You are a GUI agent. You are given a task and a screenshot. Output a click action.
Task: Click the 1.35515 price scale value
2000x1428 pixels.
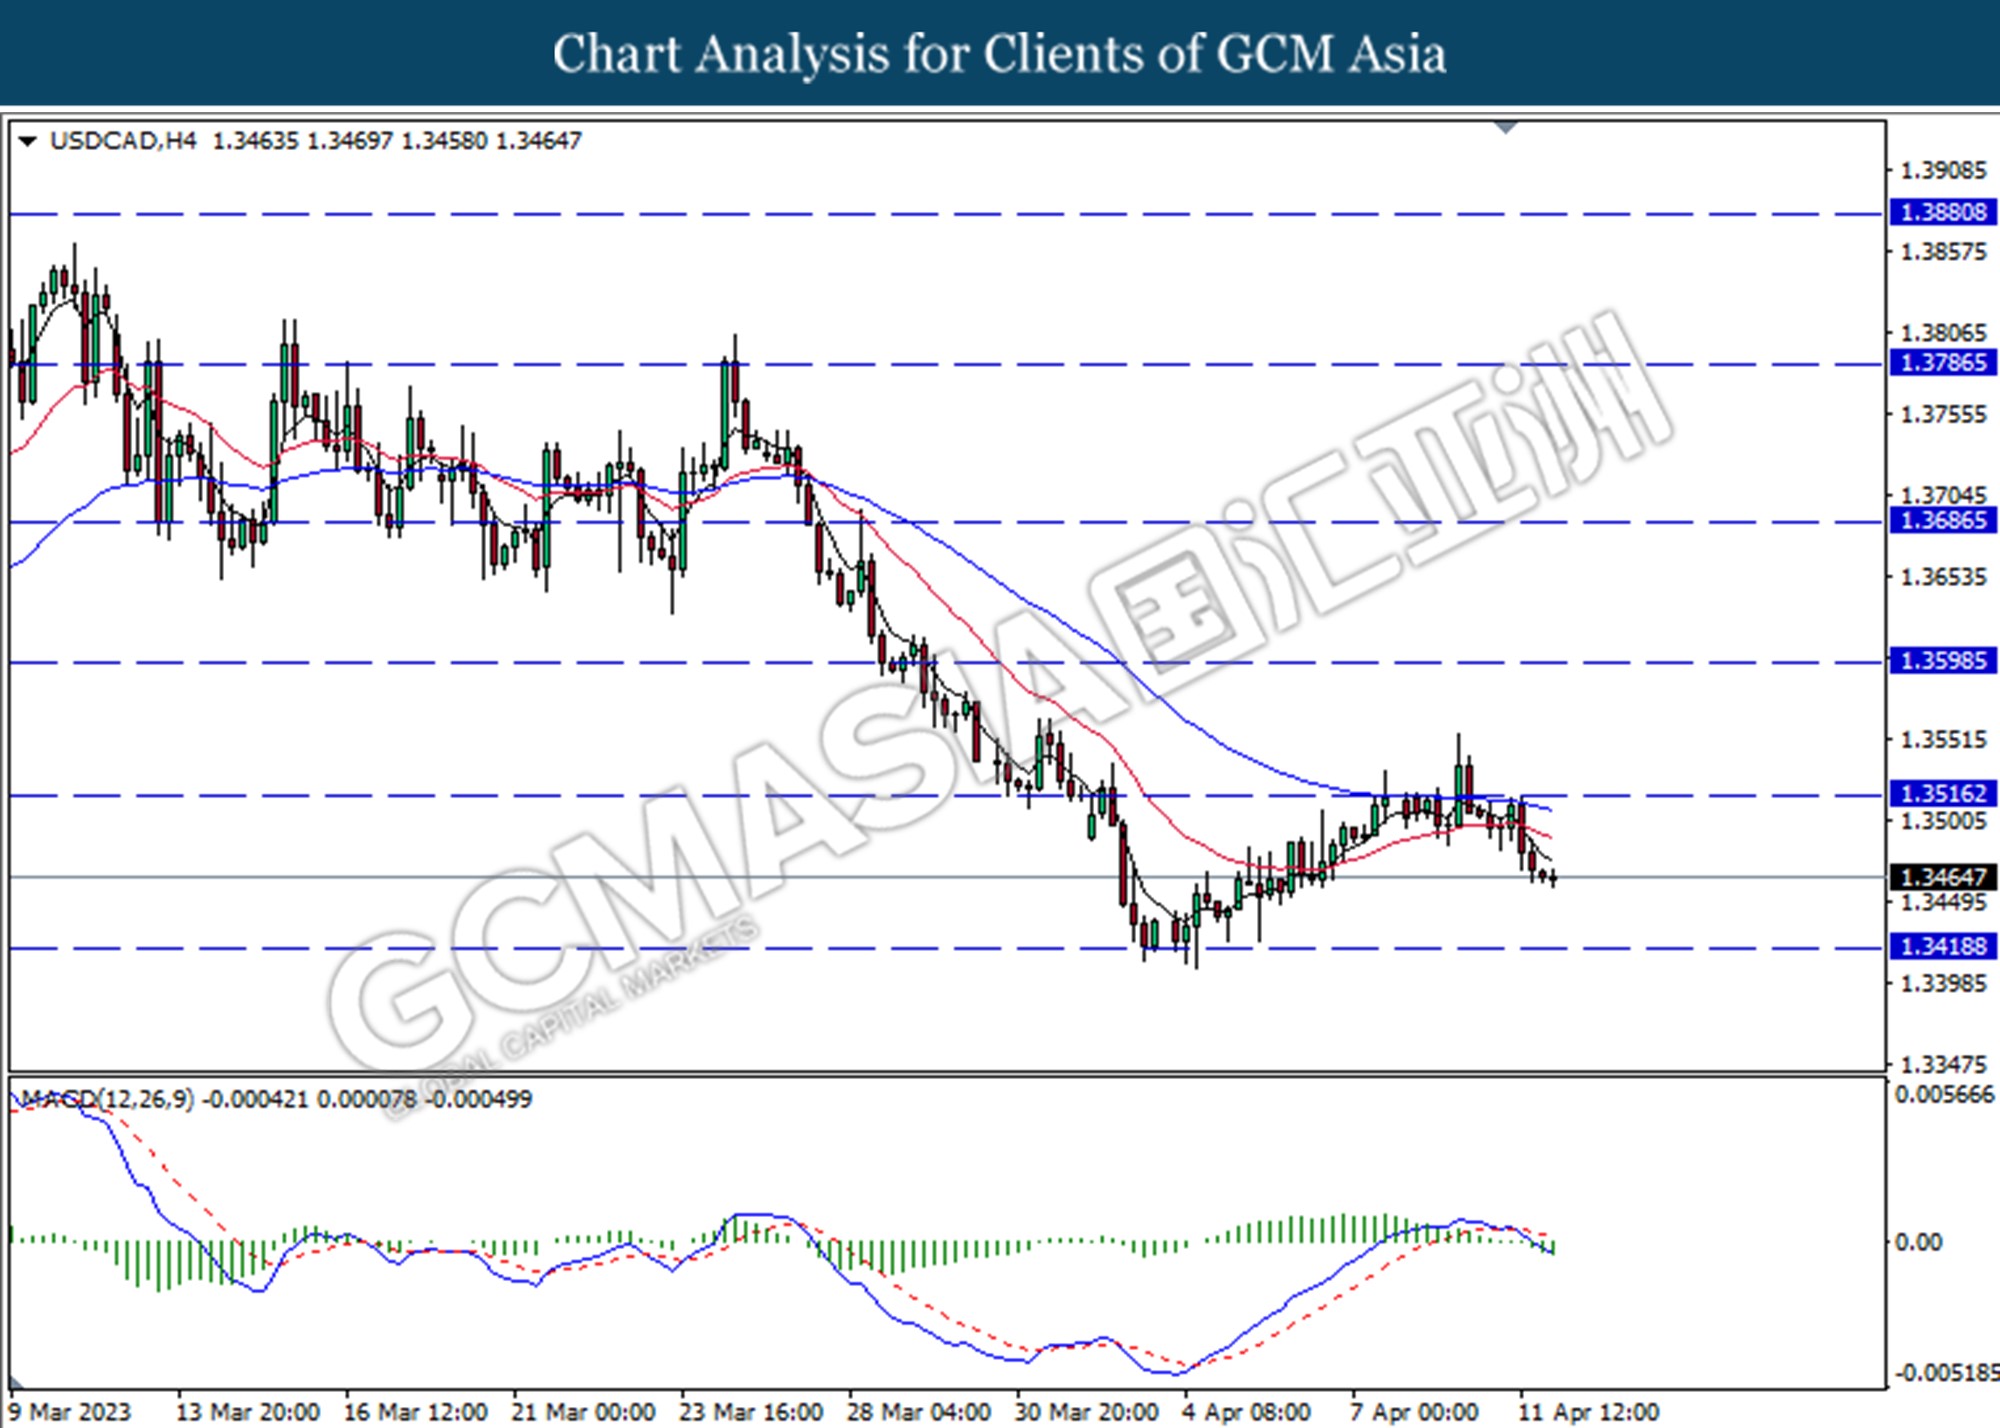1943,740
